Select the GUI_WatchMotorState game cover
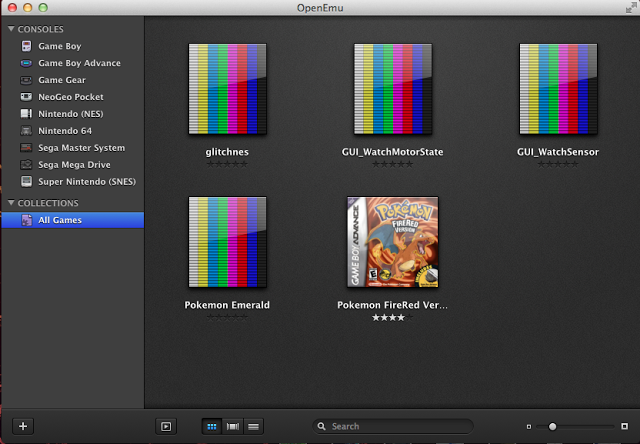640x444 pixels. (x=393, y=89)
